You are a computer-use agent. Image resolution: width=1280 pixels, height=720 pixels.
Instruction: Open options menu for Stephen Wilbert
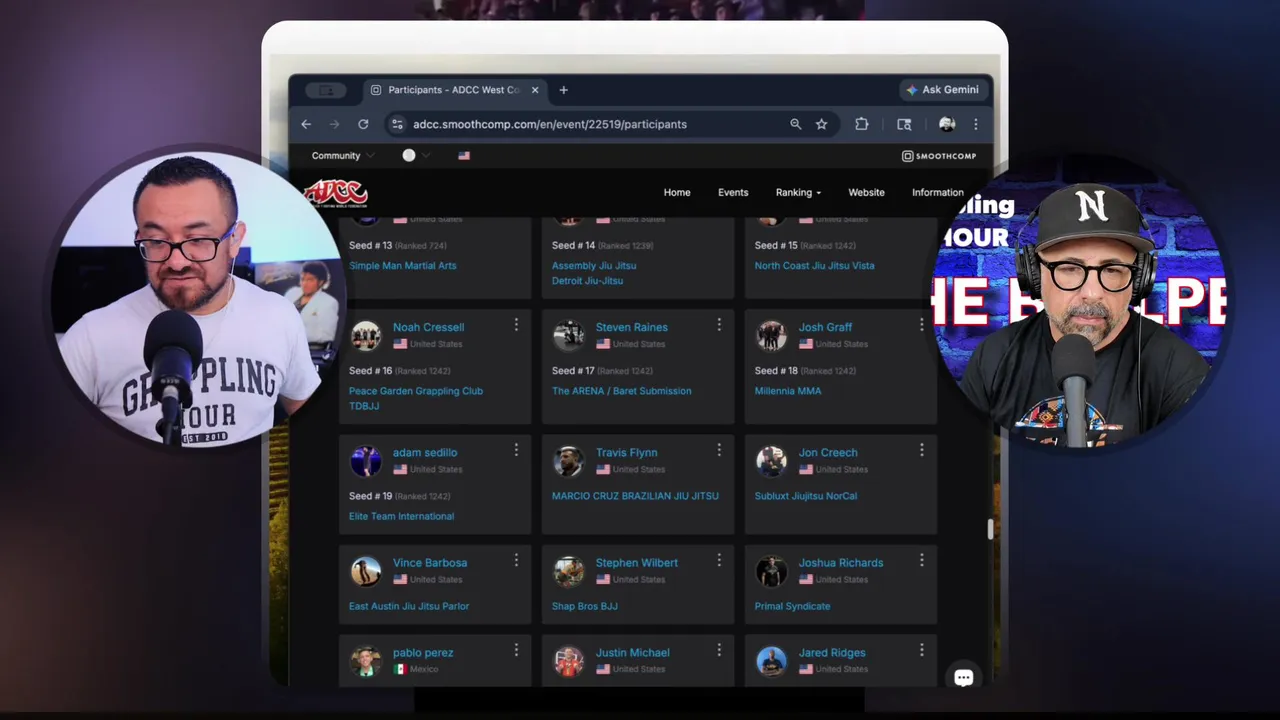tap(719, 560)
